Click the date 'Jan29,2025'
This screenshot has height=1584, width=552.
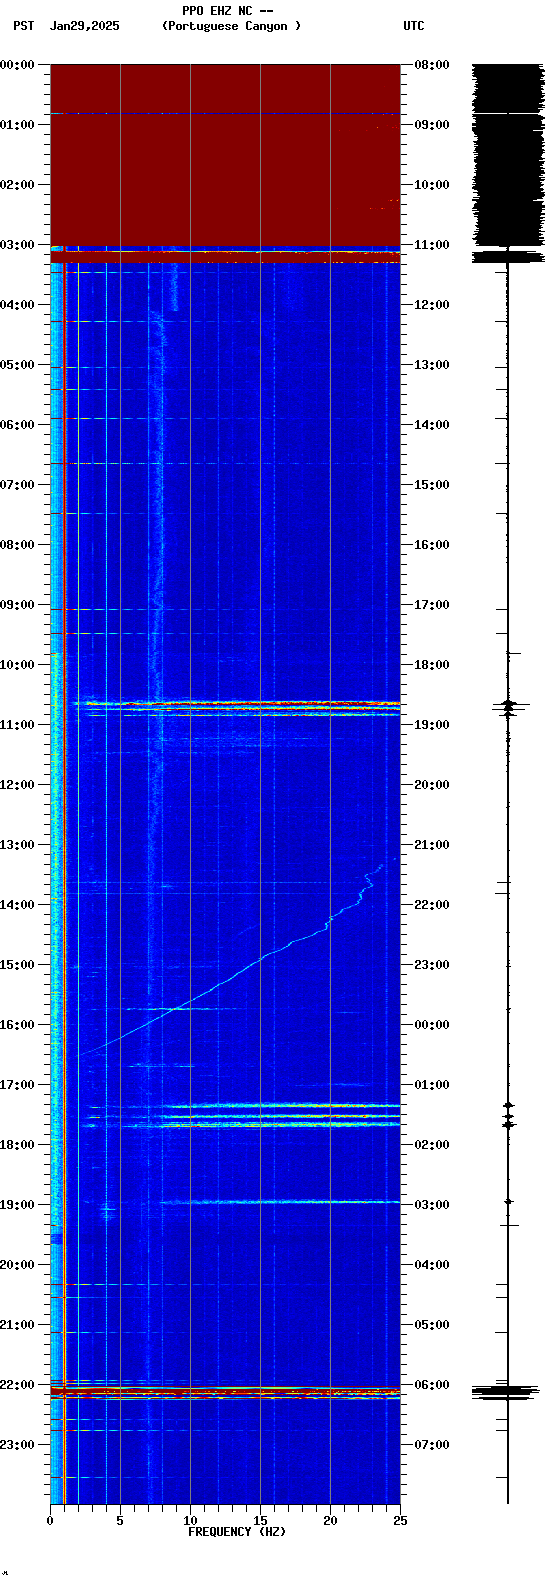(x=85, y=26)
